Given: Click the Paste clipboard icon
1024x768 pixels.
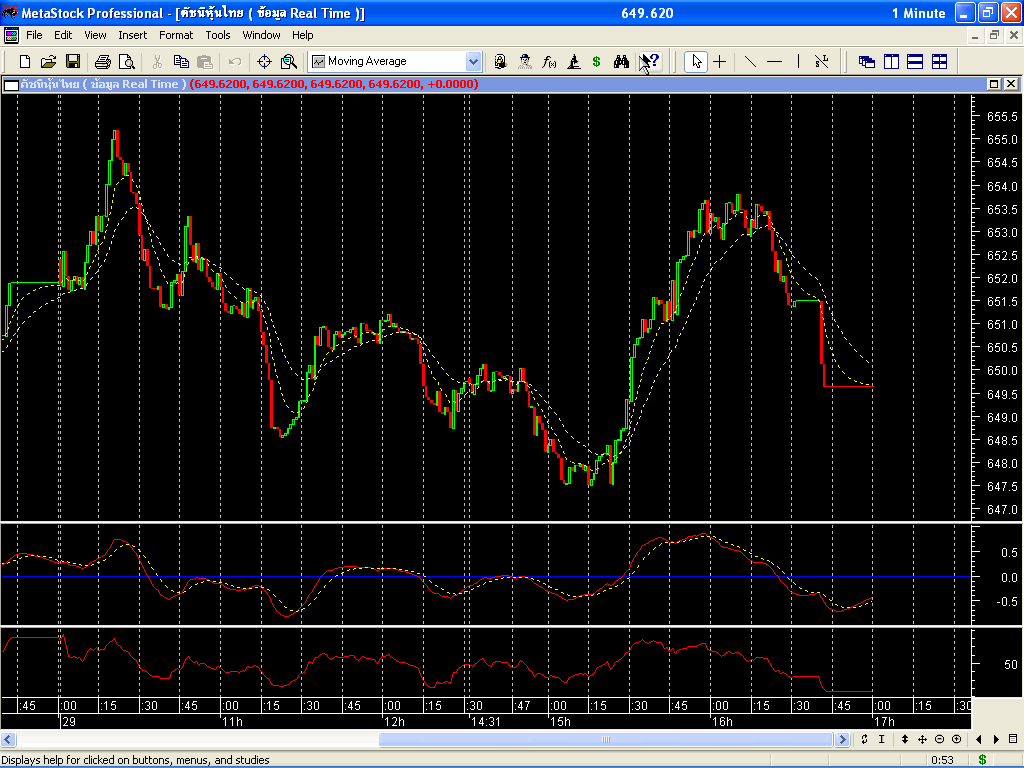Looking at the screenshot, I should [205, 61].
